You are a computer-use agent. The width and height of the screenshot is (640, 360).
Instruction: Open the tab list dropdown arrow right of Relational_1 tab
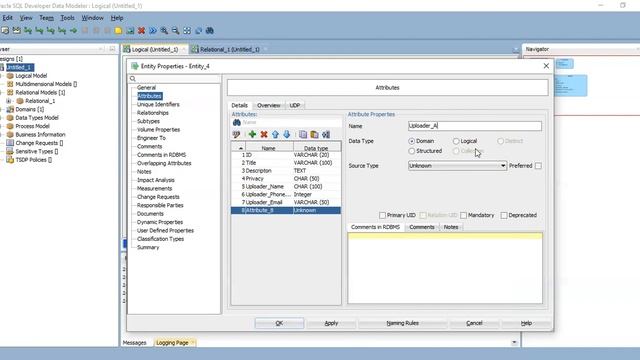click(516, 49)
